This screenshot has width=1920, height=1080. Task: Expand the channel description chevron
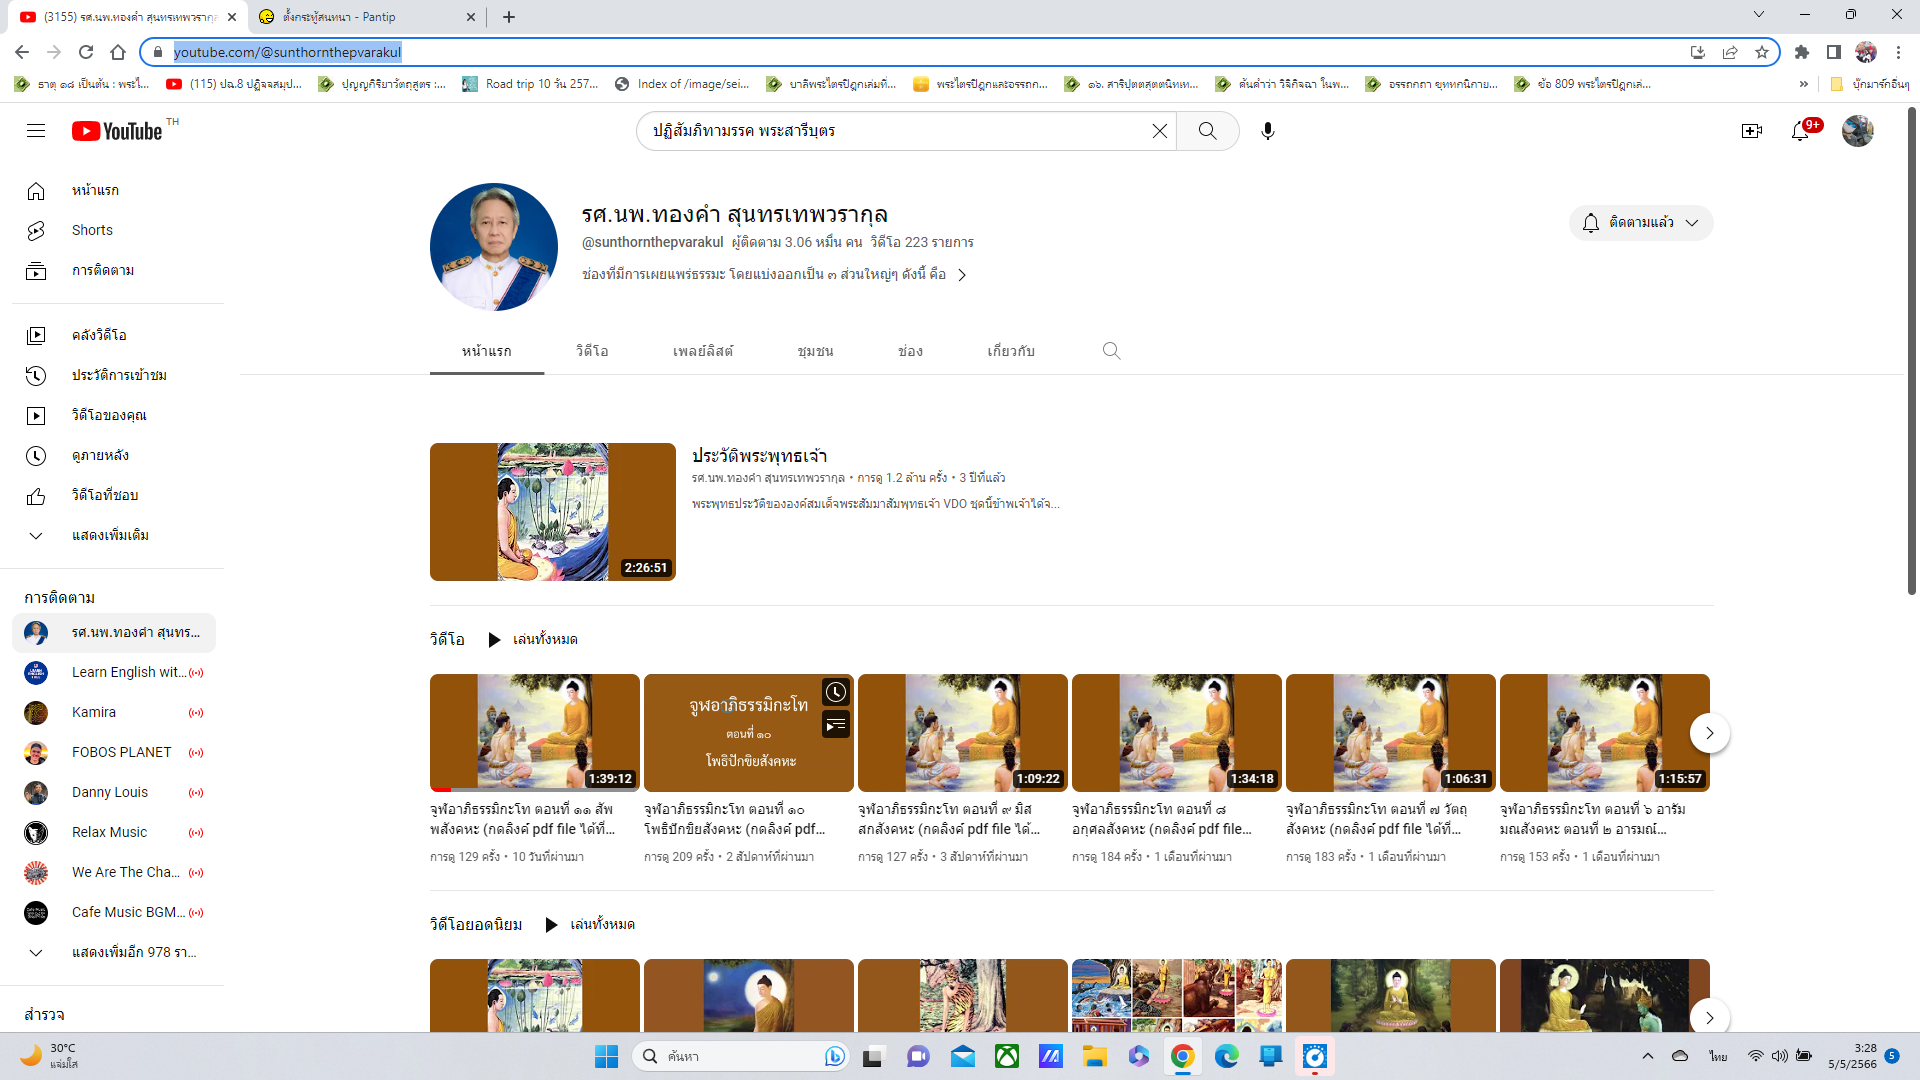tap(962, 275)
